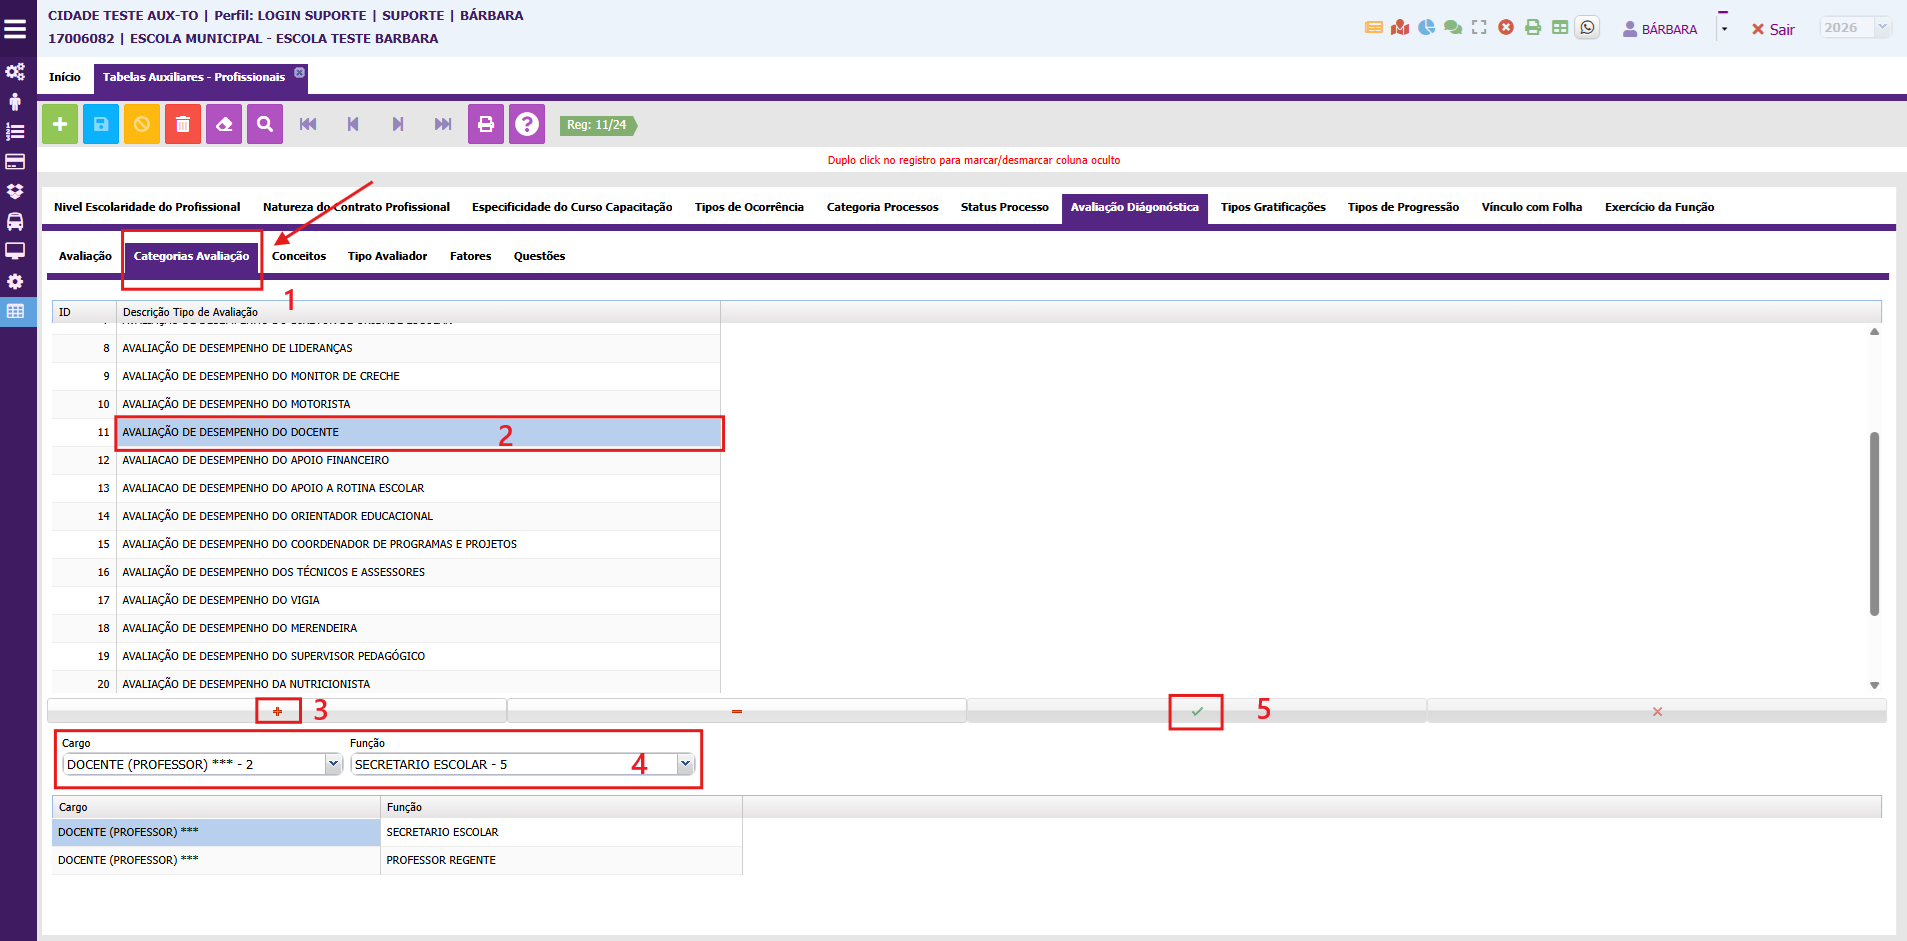Click the purple help question mark button
This screenshot has width=1907, height=941.
coord(527,124)
